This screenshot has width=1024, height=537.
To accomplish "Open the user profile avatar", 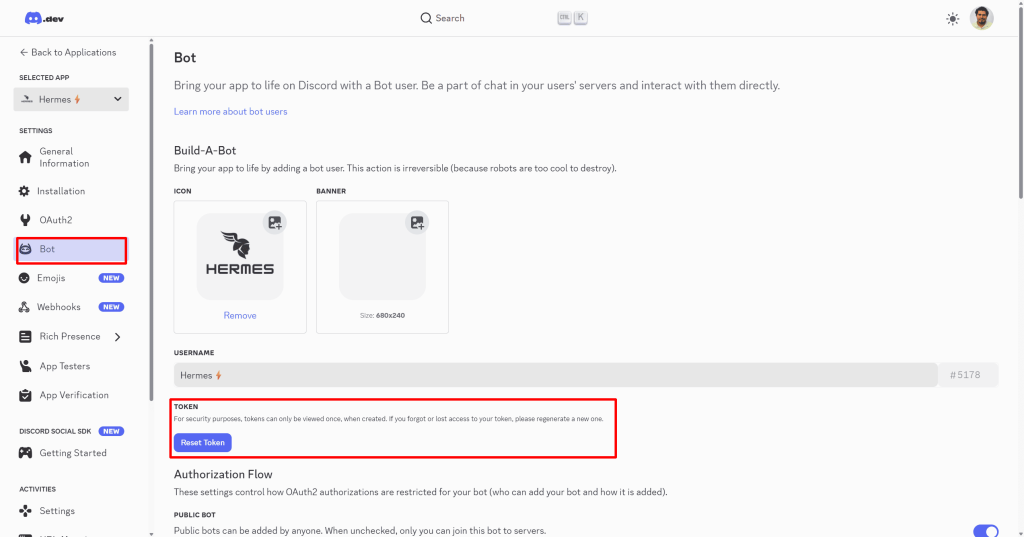I will 982,18.
